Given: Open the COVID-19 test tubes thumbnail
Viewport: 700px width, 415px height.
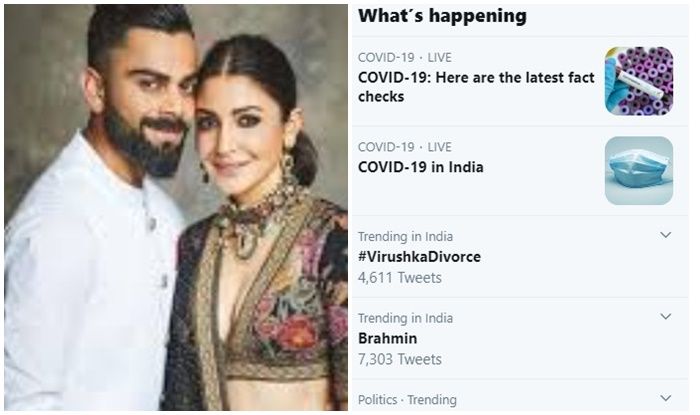Looking at the screenshot, I should click(639, 81).
